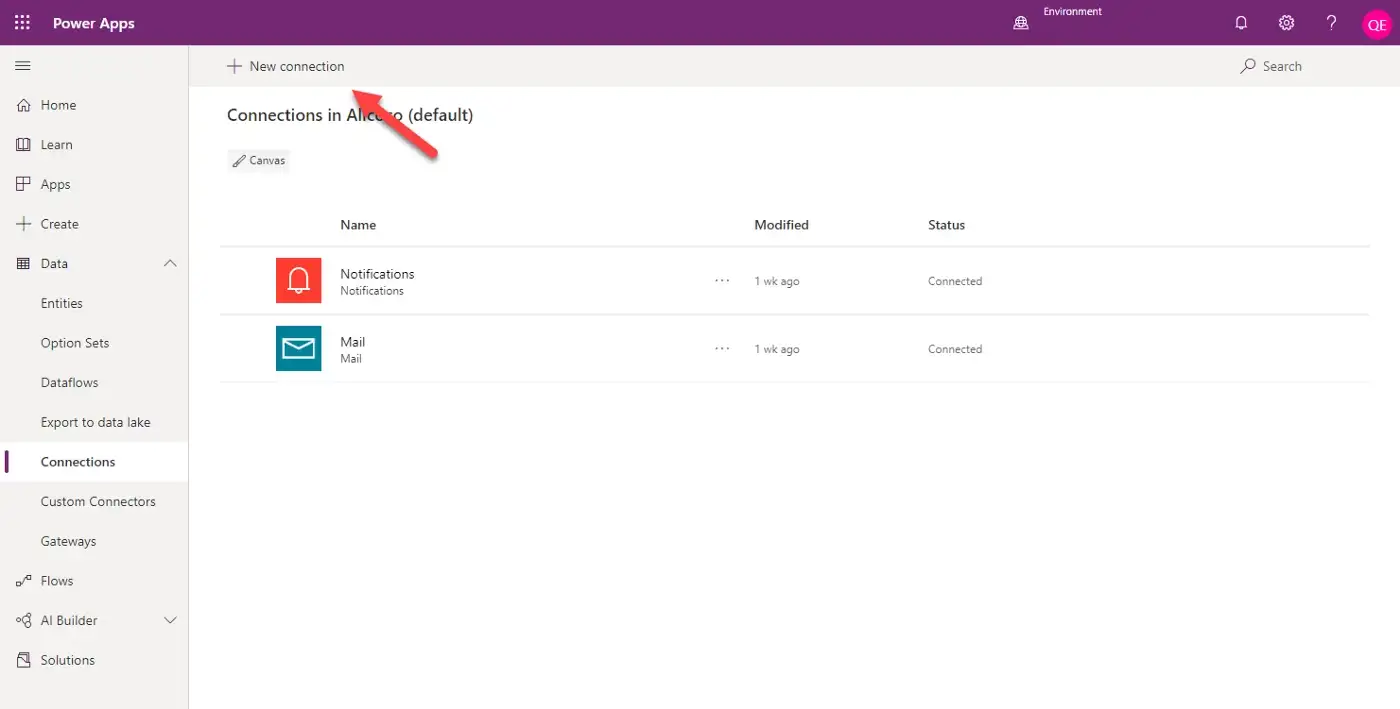1400x709 pixels.
Task: Expand the AI Builder section chevron
Action: 170,621
